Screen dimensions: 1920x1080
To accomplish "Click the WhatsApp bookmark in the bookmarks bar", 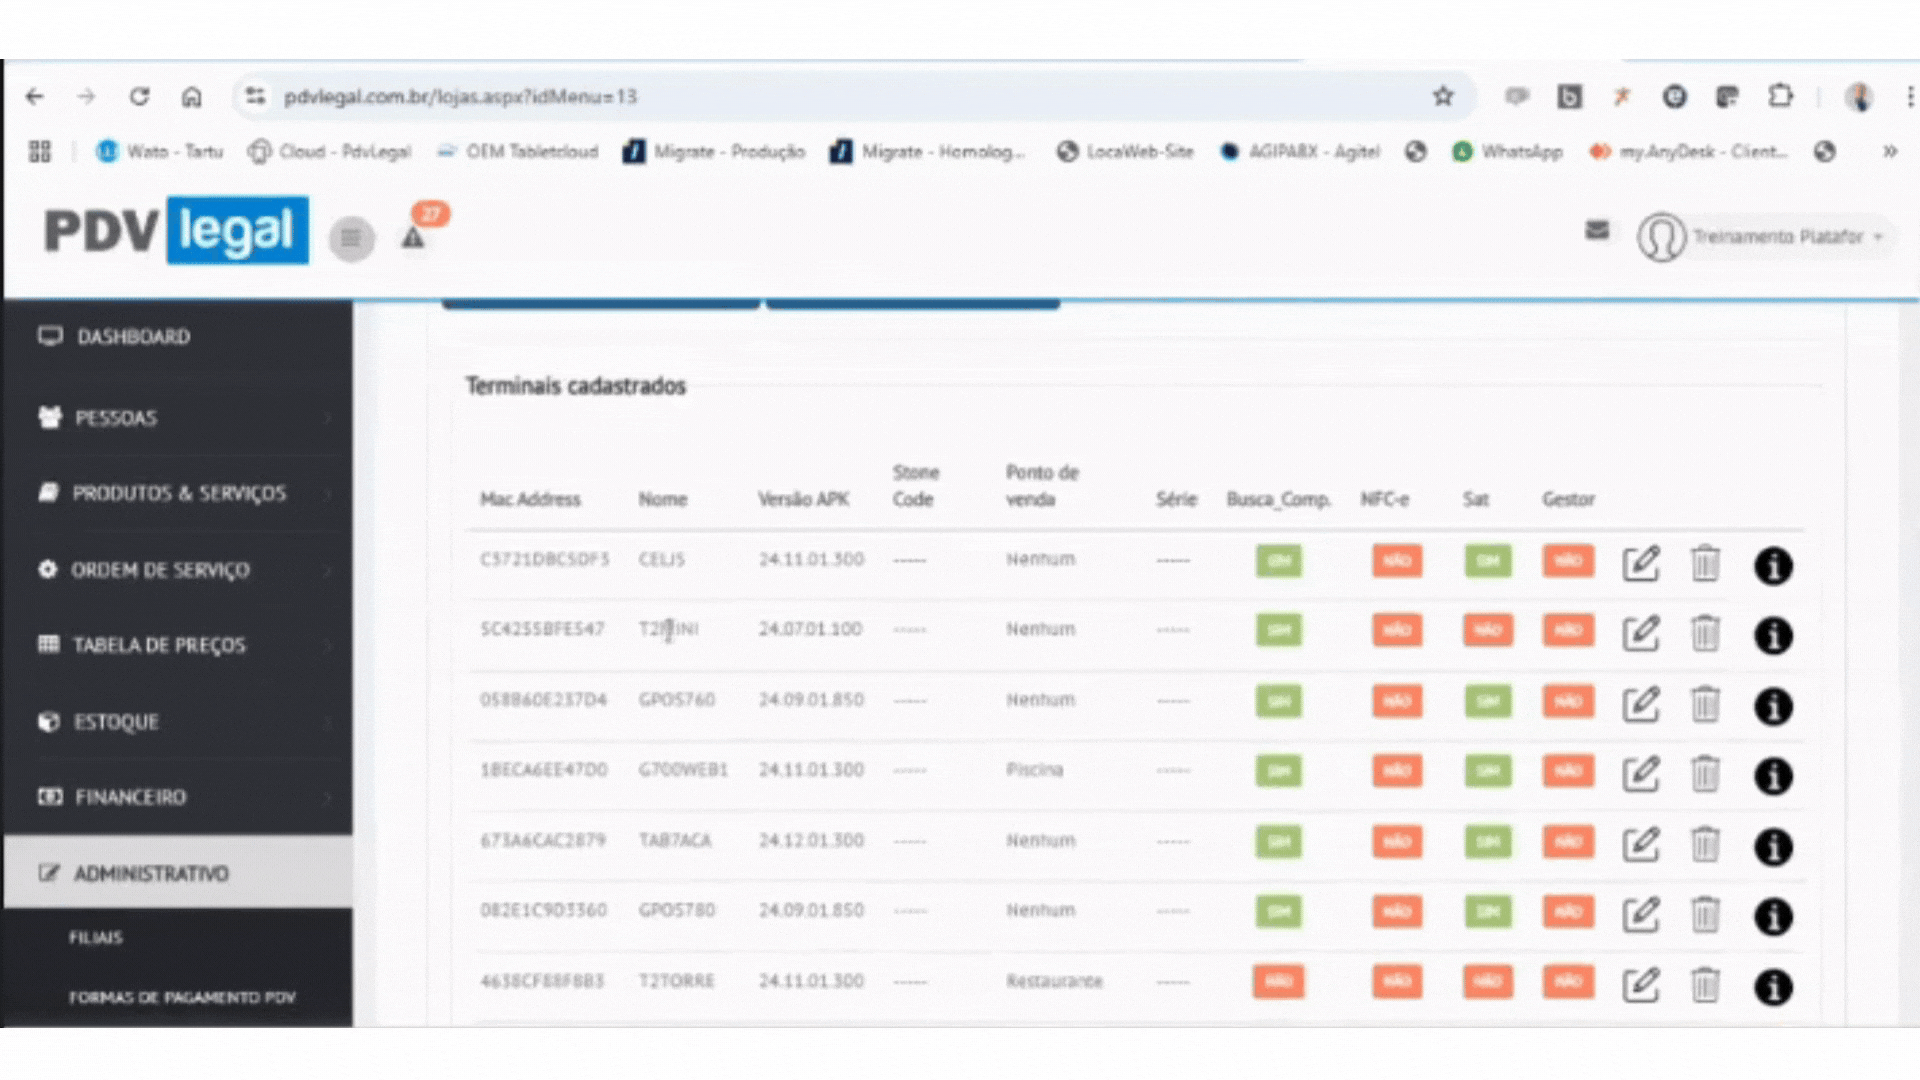I will [1508, 152].
